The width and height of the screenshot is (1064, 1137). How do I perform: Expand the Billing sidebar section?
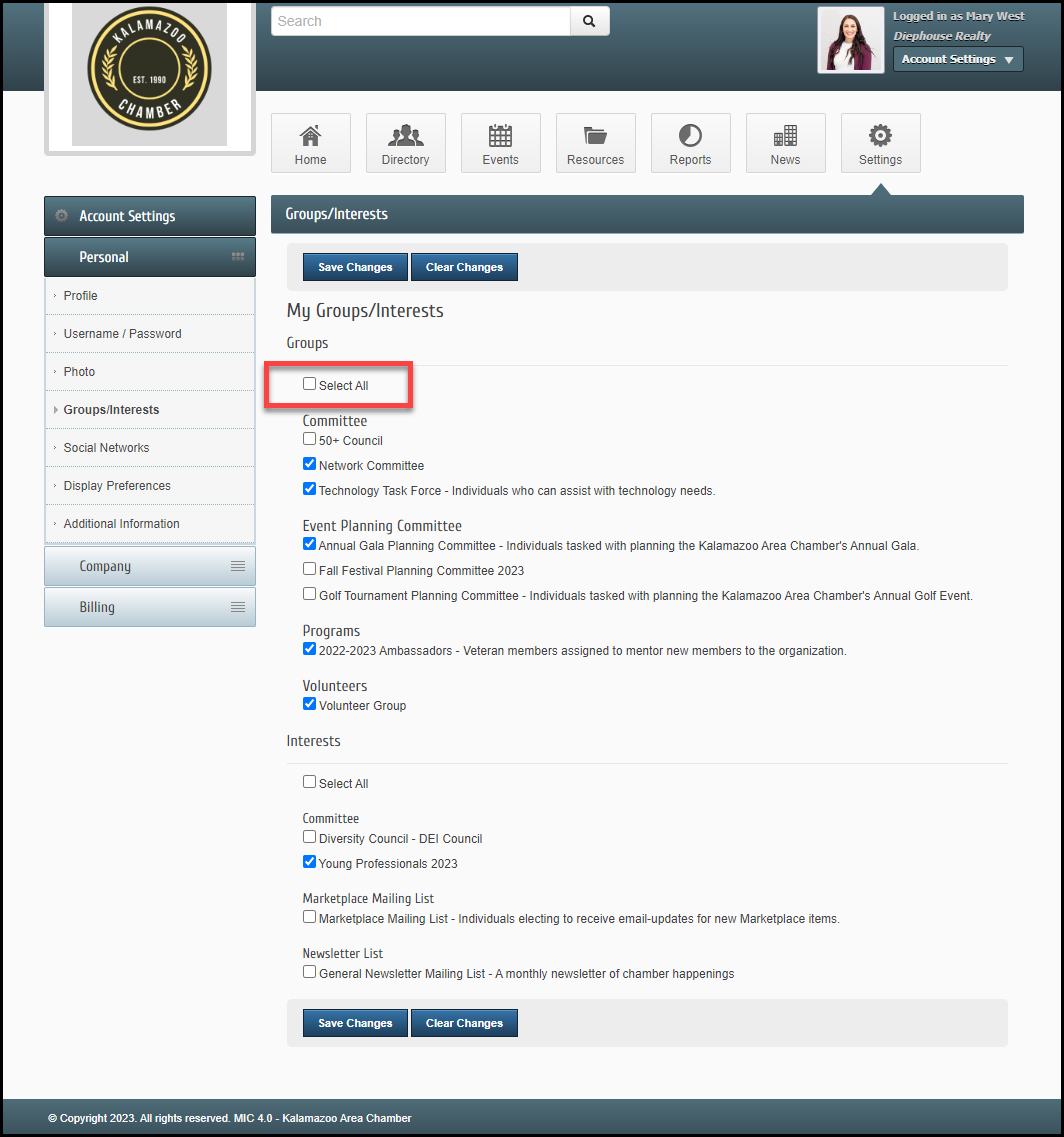pos(150,607)
